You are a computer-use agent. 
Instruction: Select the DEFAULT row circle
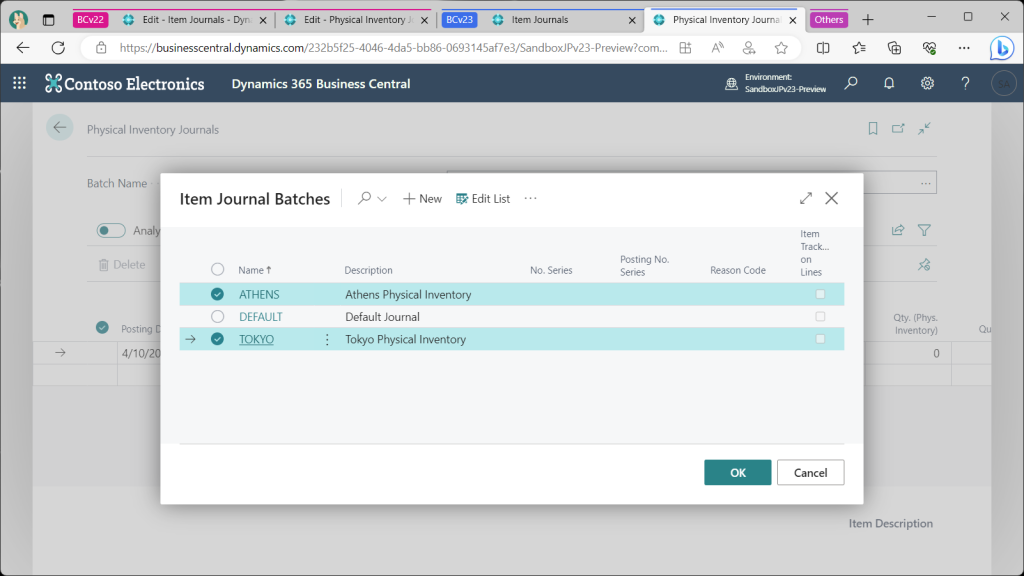(217, 317)
